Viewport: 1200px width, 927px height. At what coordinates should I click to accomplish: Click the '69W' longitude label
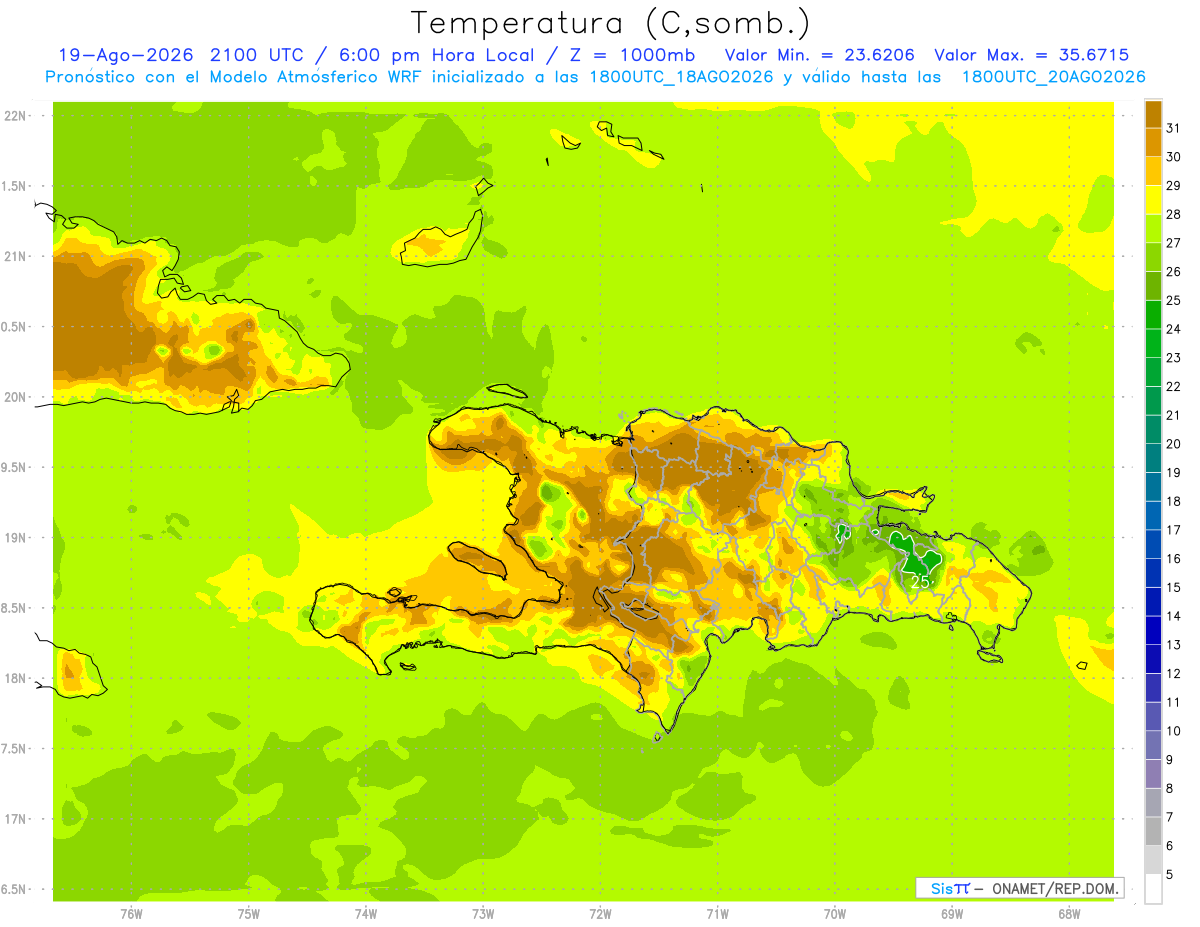point(952,914)
